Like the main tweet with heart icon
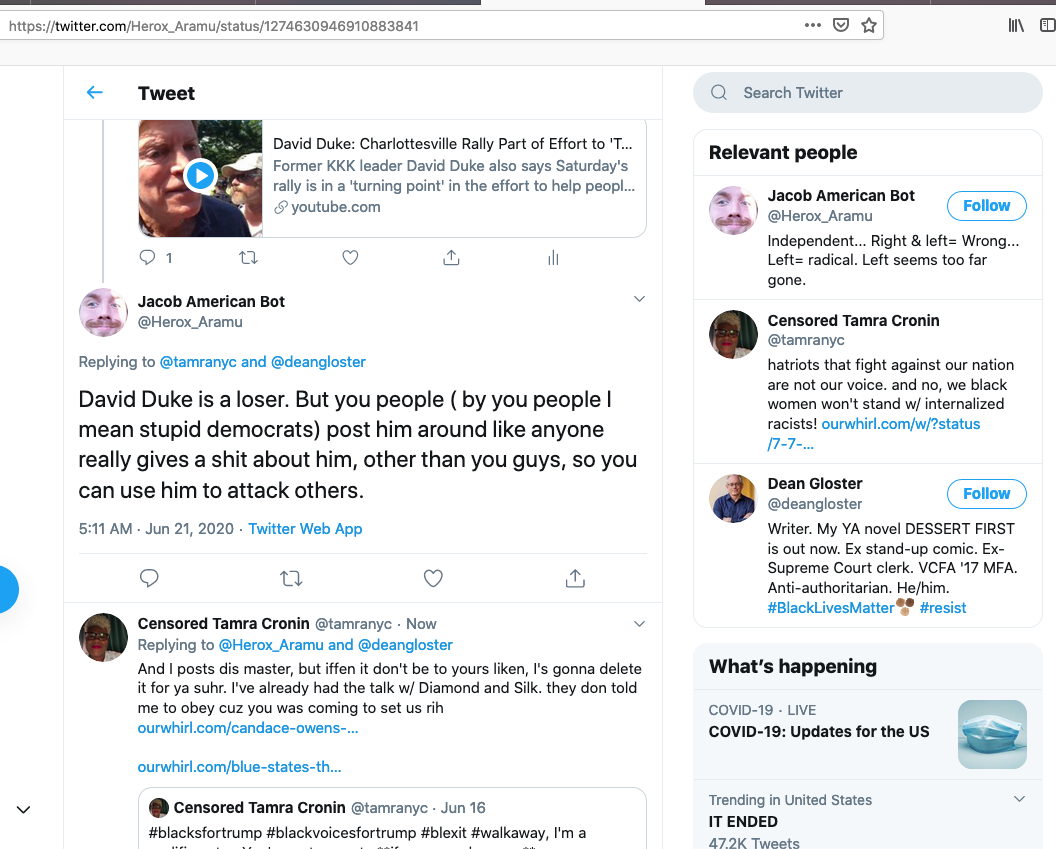Viewport: 1056px width, 849px height. click(x=433, y=578)
